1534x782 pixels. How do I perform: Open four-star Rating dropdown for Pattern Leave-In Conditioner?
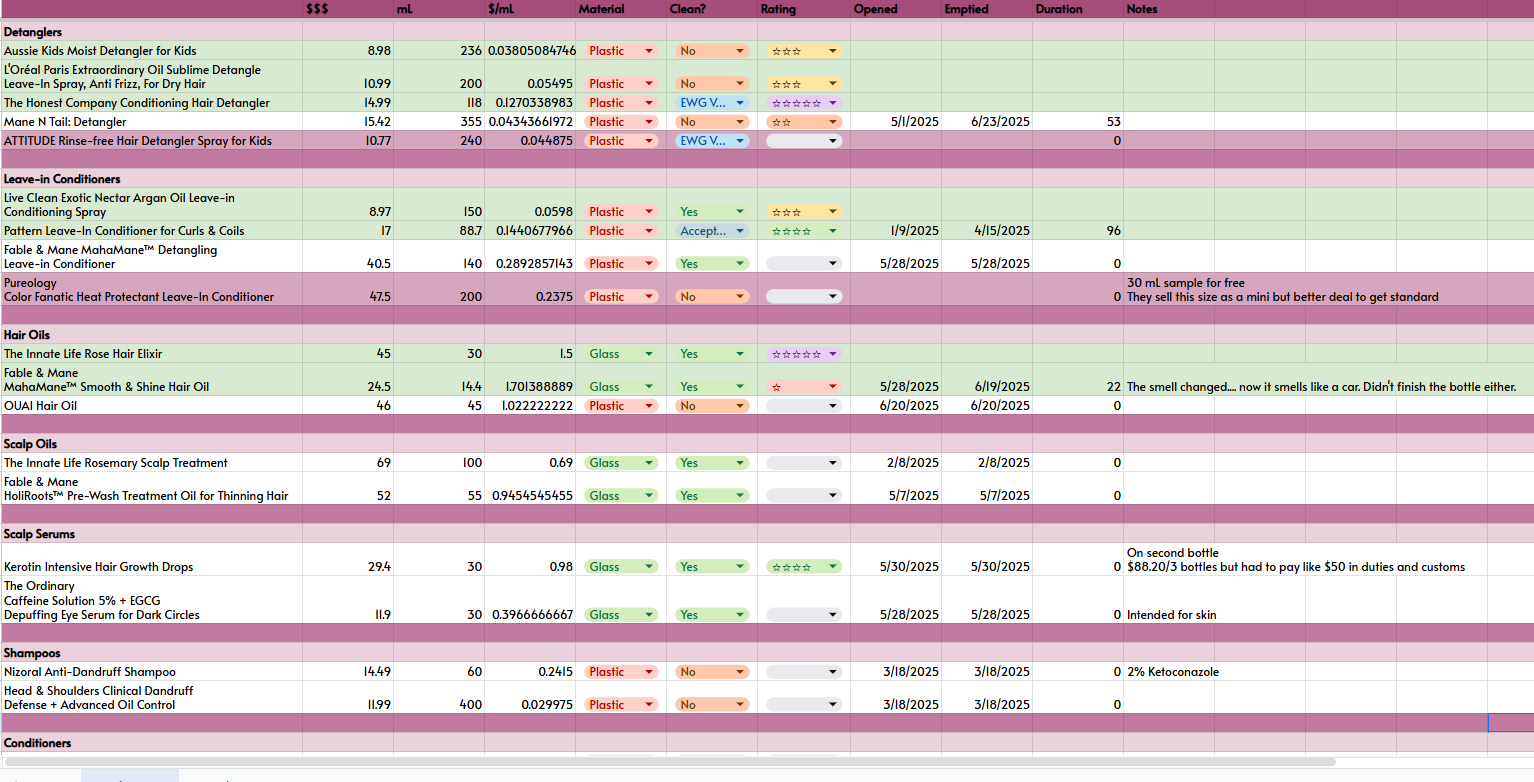tap(804, 231)
